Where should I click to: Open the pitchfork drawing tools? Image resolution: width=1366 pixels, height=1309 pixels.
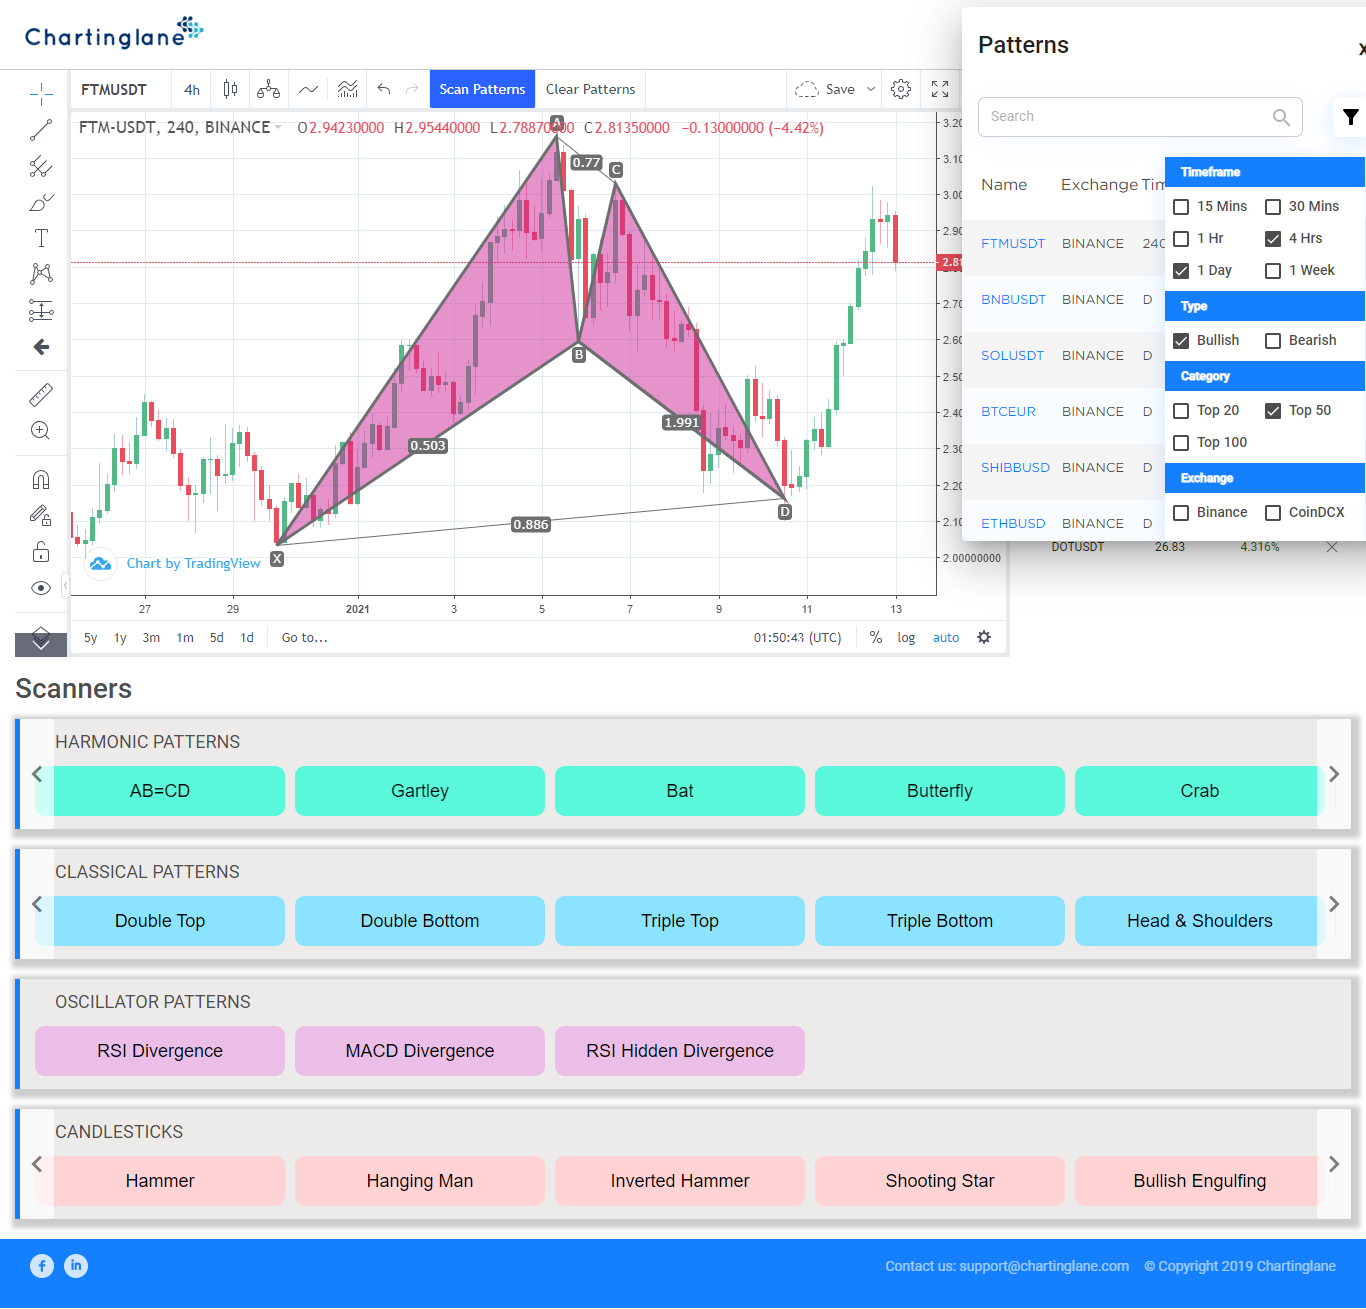[x=41, y=166]
